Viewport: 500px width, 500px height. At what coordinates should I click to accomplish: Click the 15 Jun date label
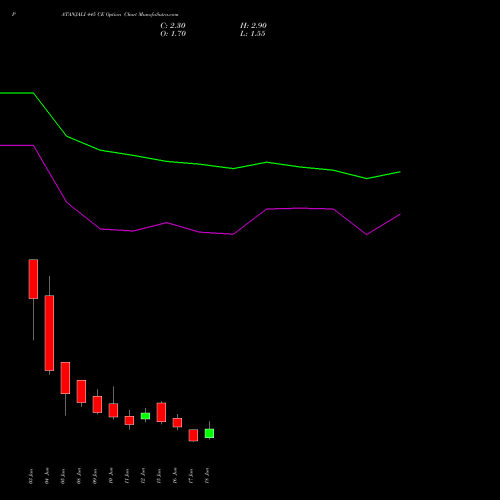pyautogui.click(x=159, y=476)
